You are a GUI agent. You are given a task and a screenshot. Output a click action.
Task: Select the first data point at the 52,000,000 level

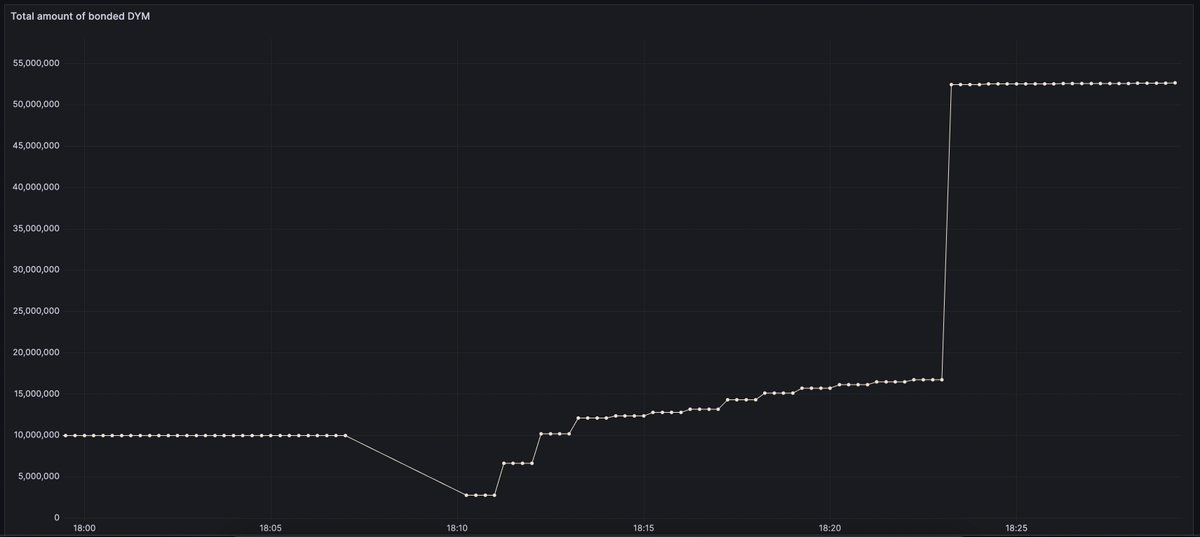(951, 84)
